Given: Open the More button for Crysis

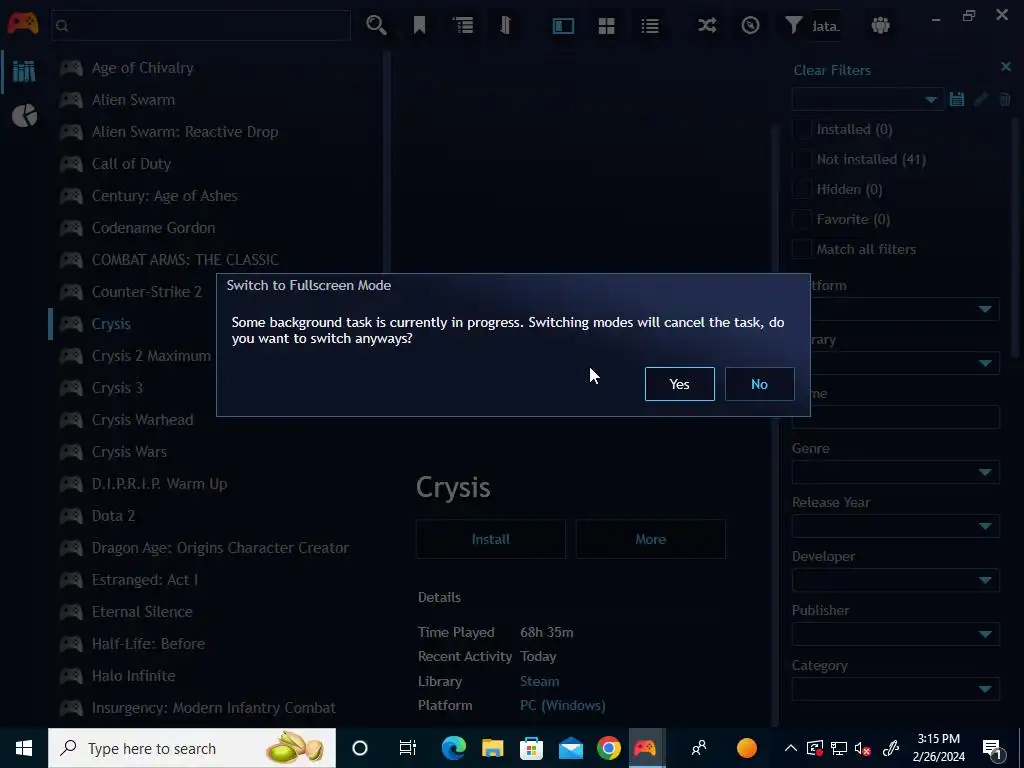Looking at the screenshot, I should pyautogui.click(x=650, y=539).
